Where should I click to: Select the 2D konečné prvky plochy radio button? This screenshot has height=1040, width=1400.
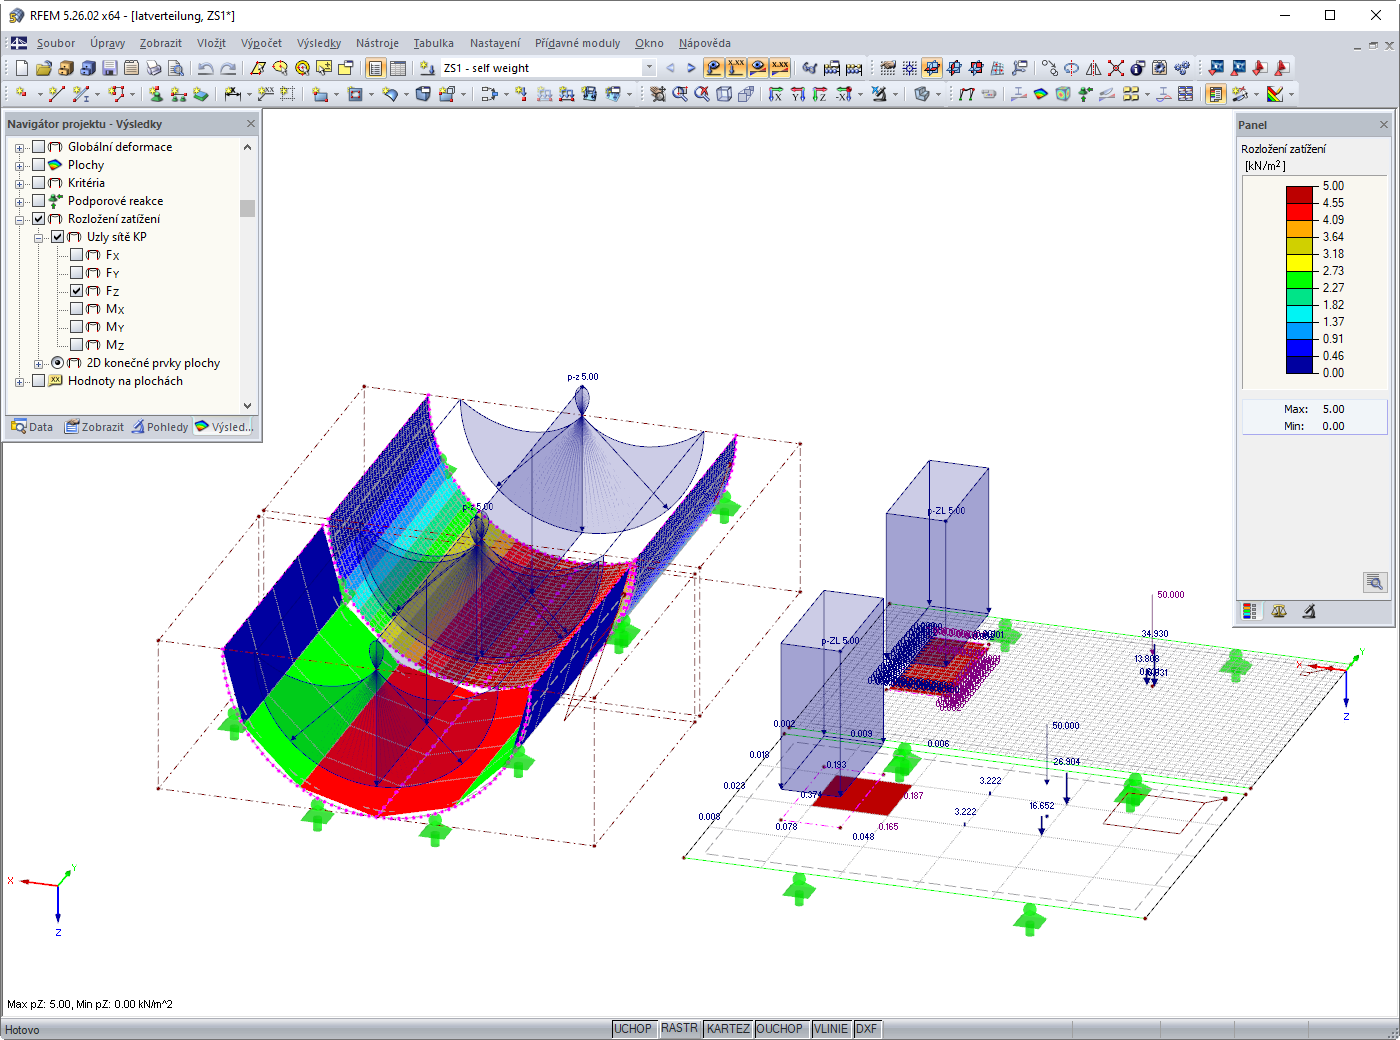pyautogui.click(x=58, y=363)
